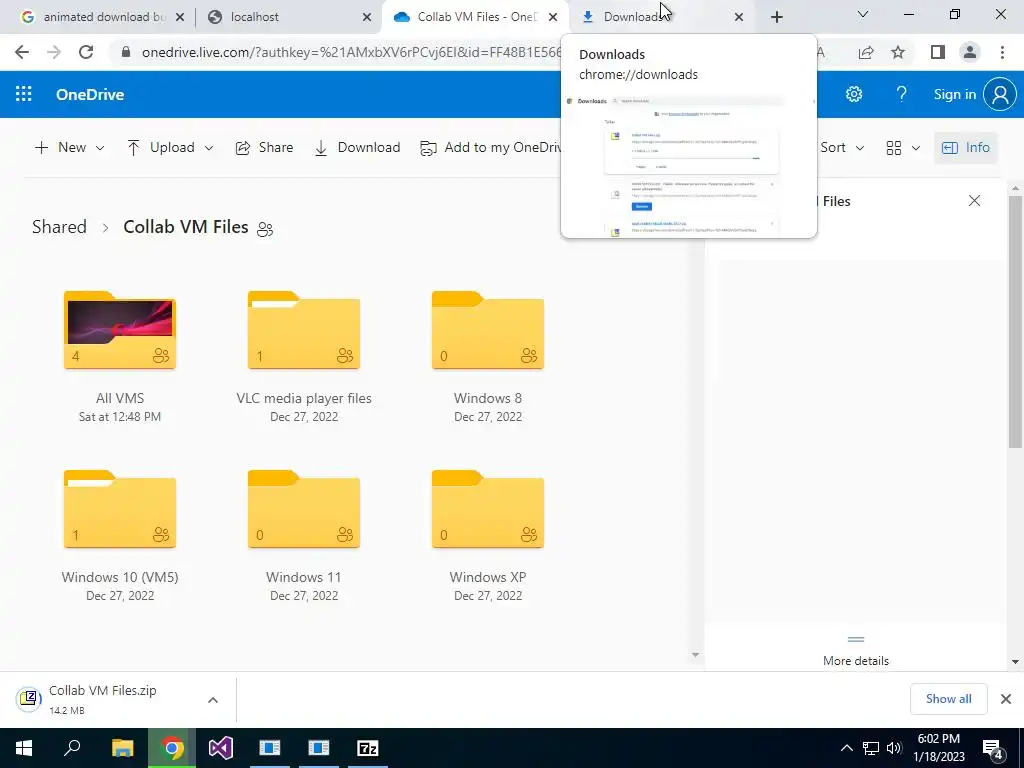Go forward in browser history
Viewport: 1024px width, 768px height.
pyautogui.click(x=54, y=52)
